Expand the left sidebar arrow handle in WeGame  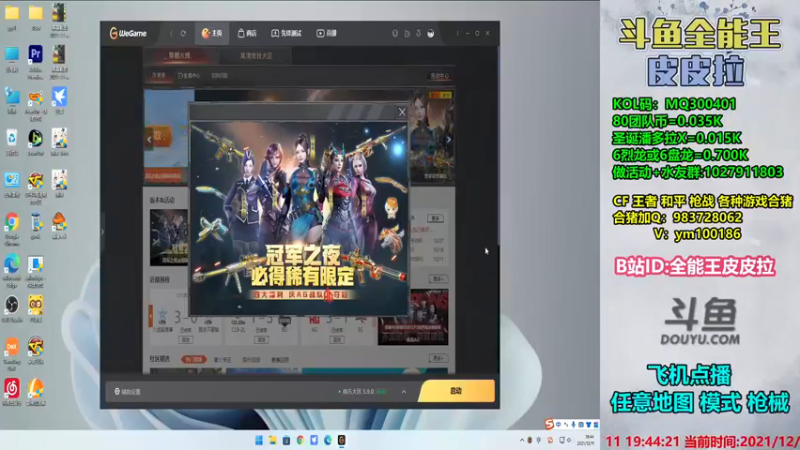click(x=103, y=232)
